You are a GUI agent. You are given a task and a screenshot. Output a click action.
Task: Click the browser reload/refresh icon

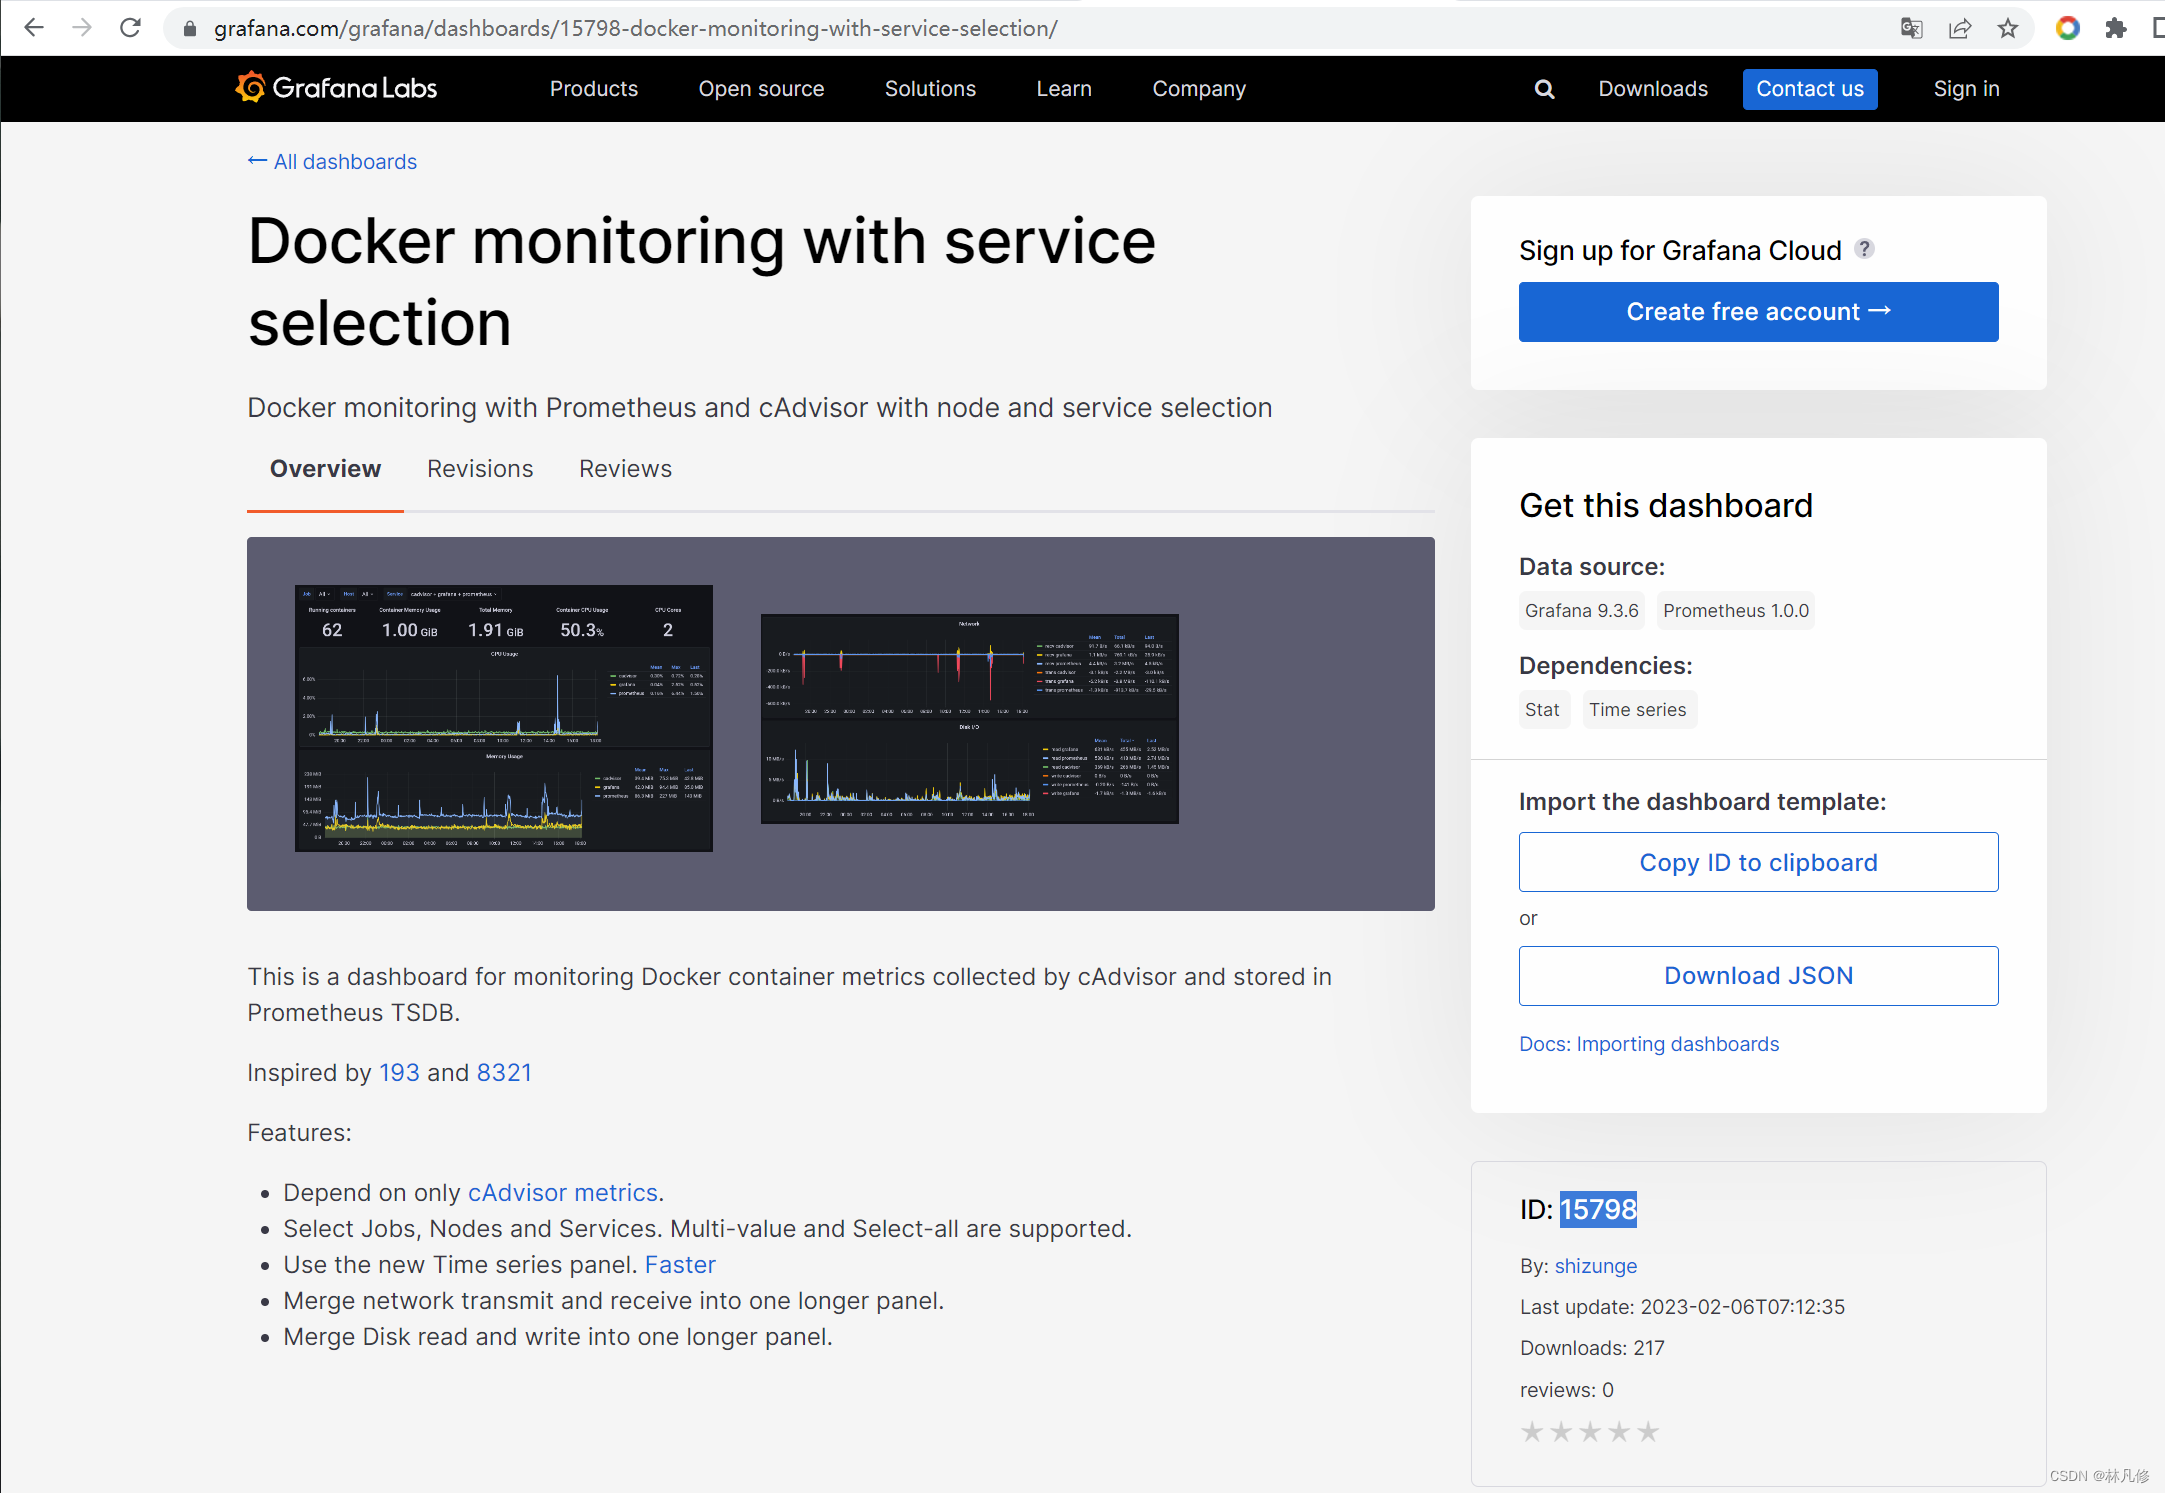click(130, 28)
